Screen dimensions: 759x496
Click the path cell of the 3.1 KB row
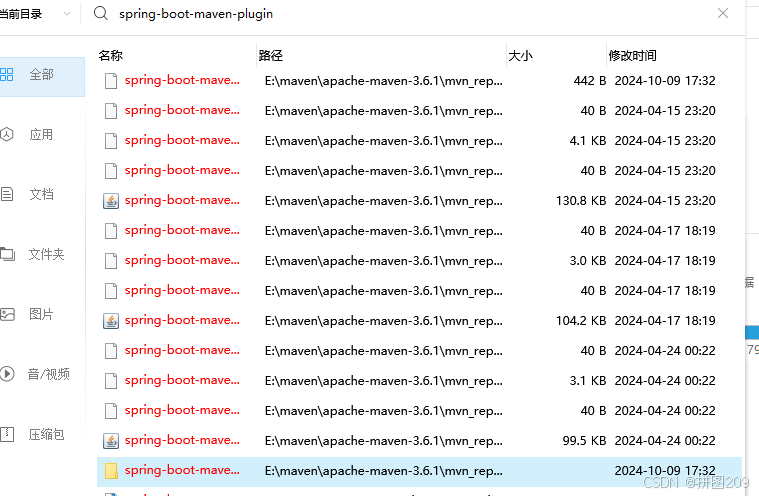(384, 381)
